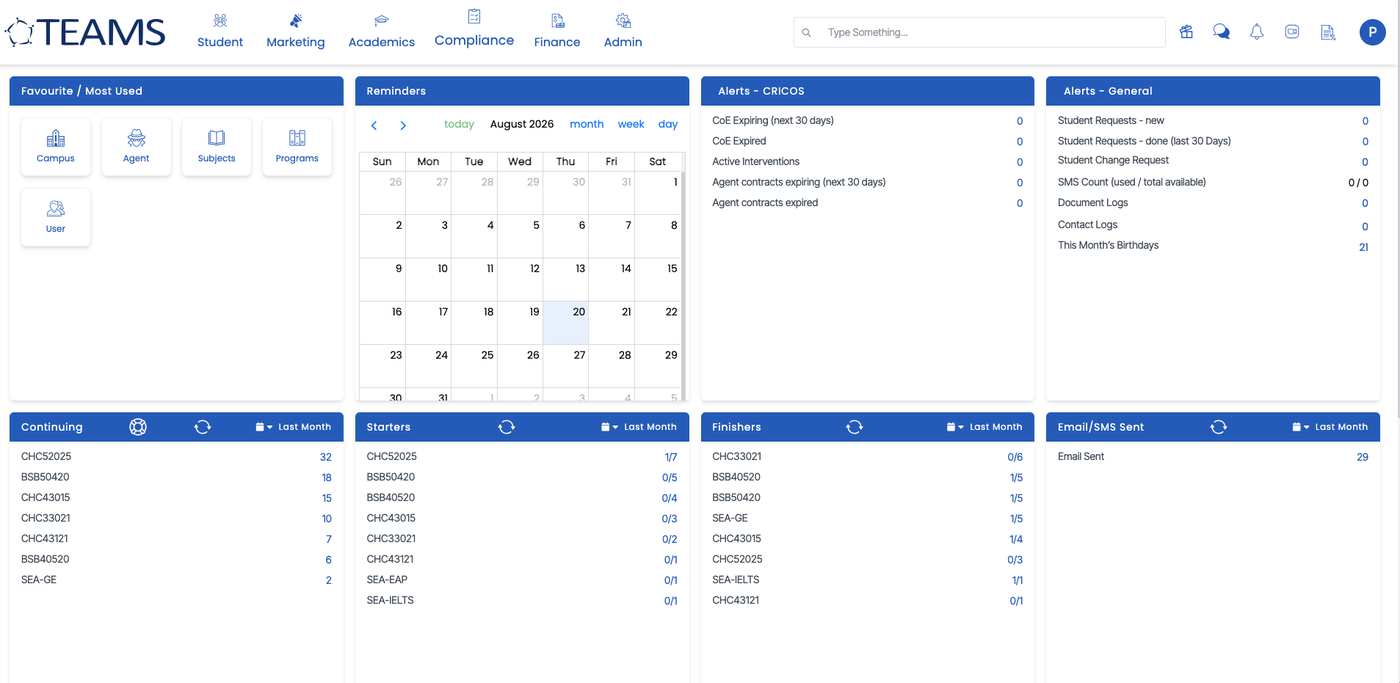Open the Email/SMS Sent Last Month dropdown

[1330, 427]
